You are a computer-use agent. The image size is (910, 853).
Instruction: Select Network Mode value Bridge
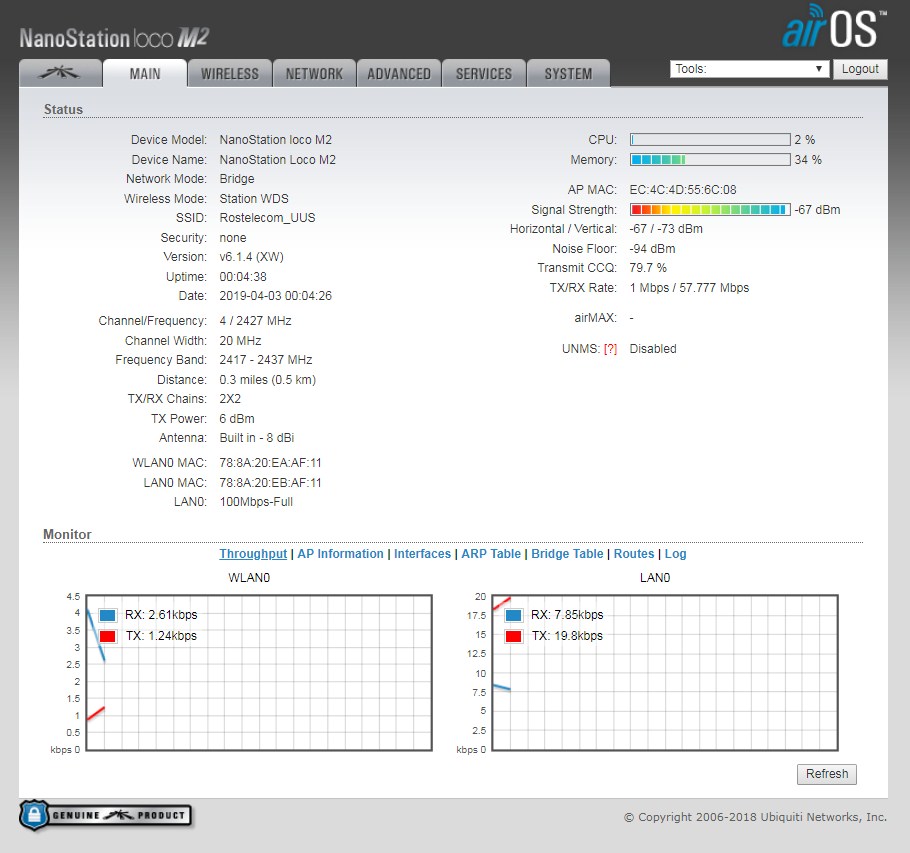click(x=237, y=179)
